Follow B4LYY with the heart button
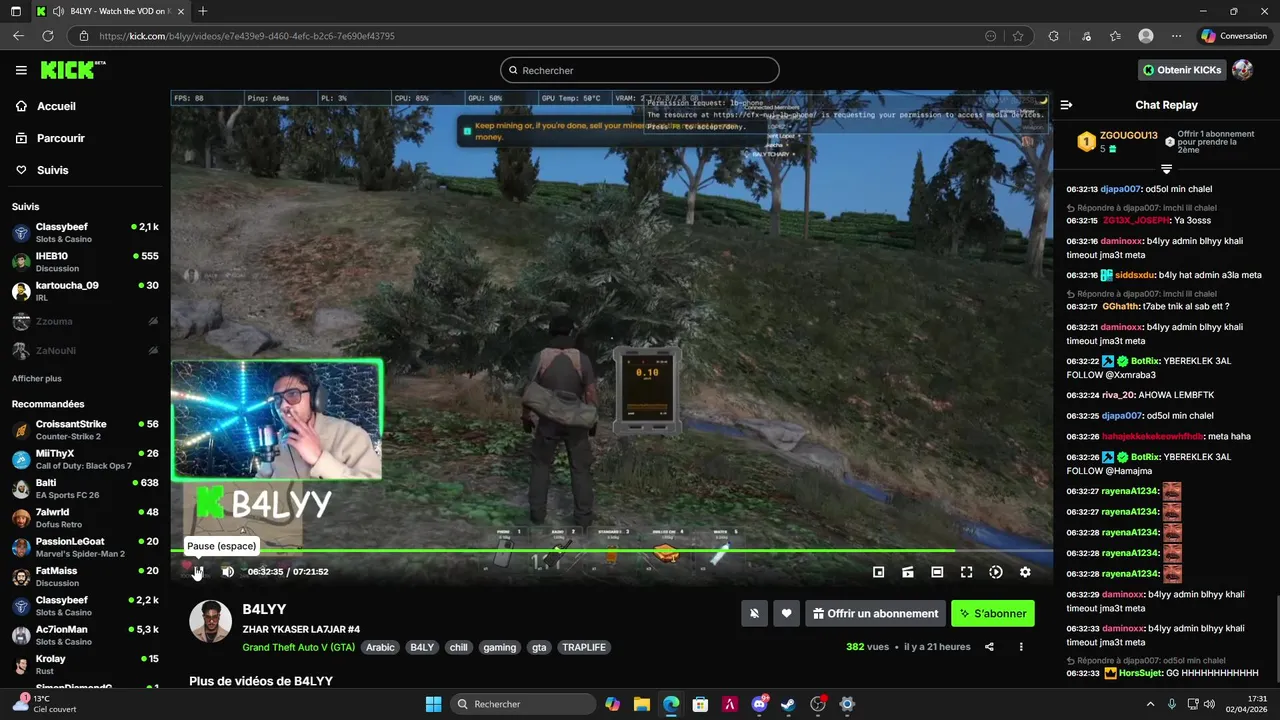 tap(787, 614)
